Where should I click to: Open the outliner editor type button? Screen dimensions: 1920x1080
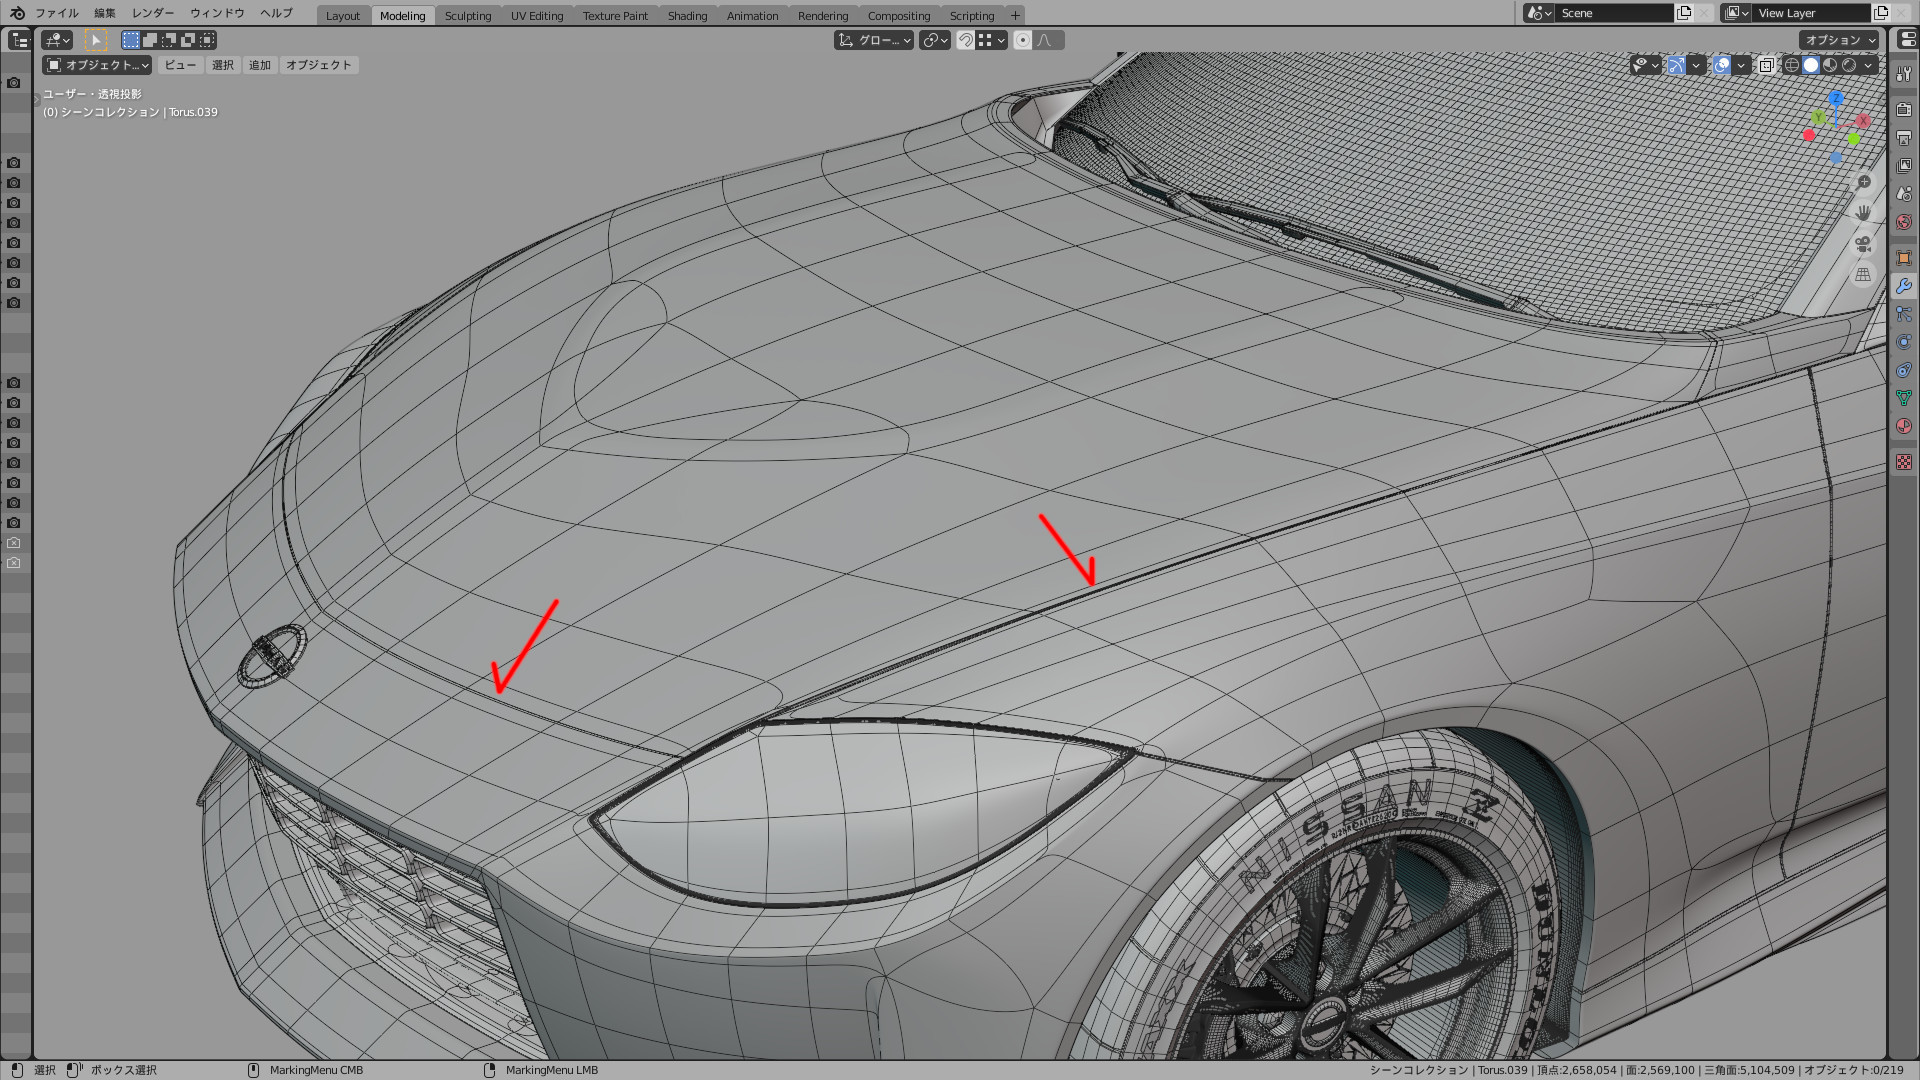18,40
